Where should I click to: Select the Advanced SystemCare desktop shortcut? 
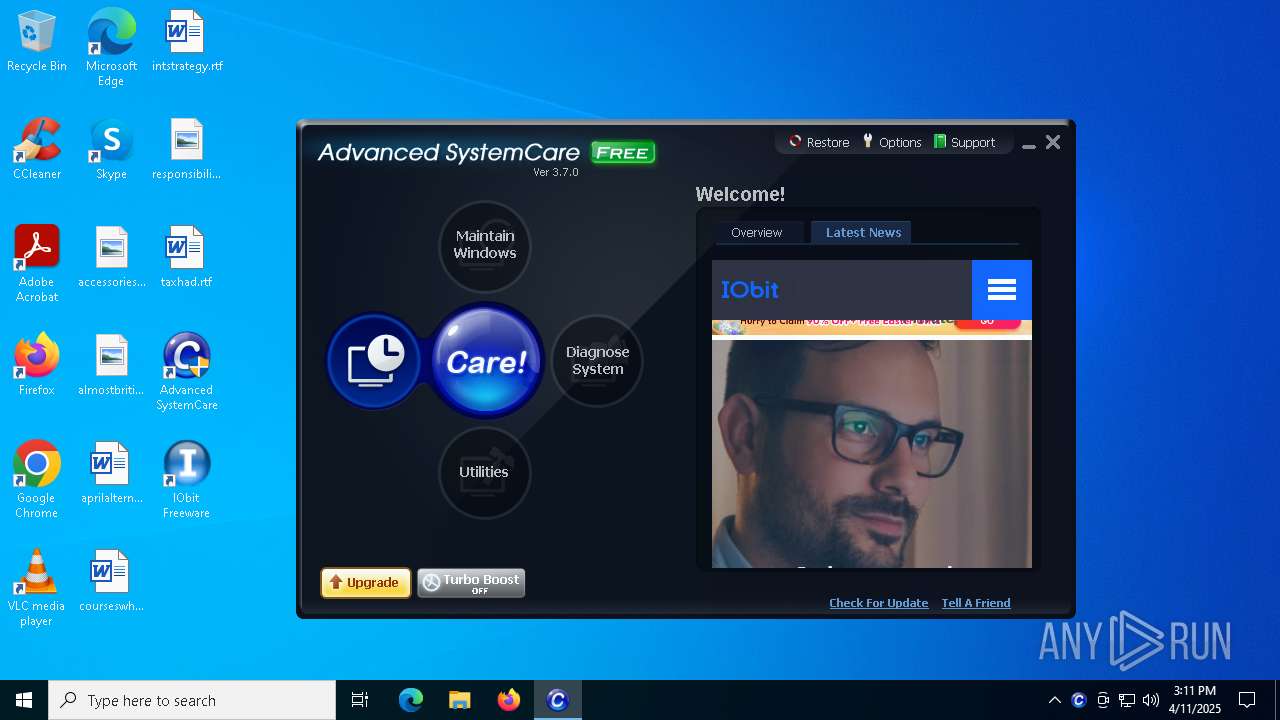(x=187, y=372)
